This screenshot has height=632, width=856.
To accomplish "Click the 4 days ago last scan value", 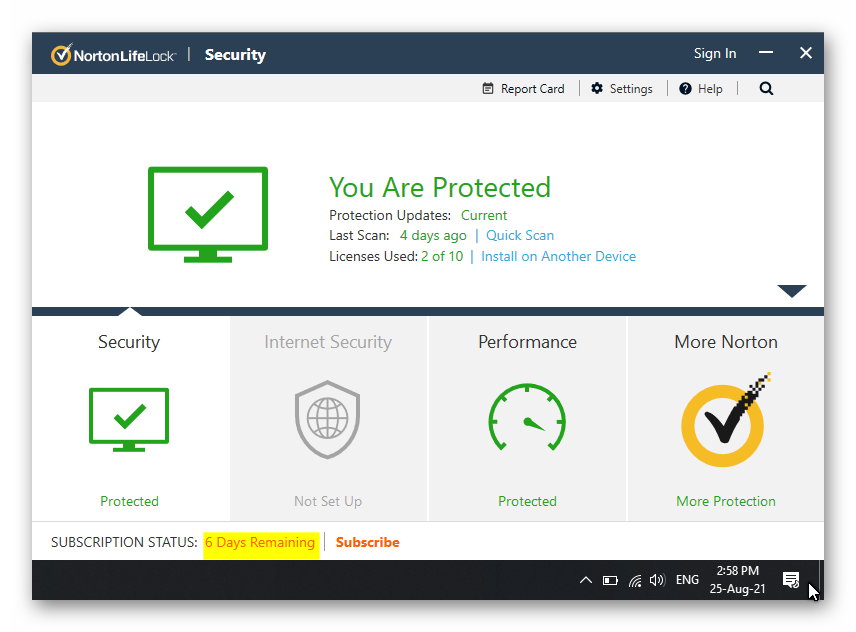I will point(433,235).
